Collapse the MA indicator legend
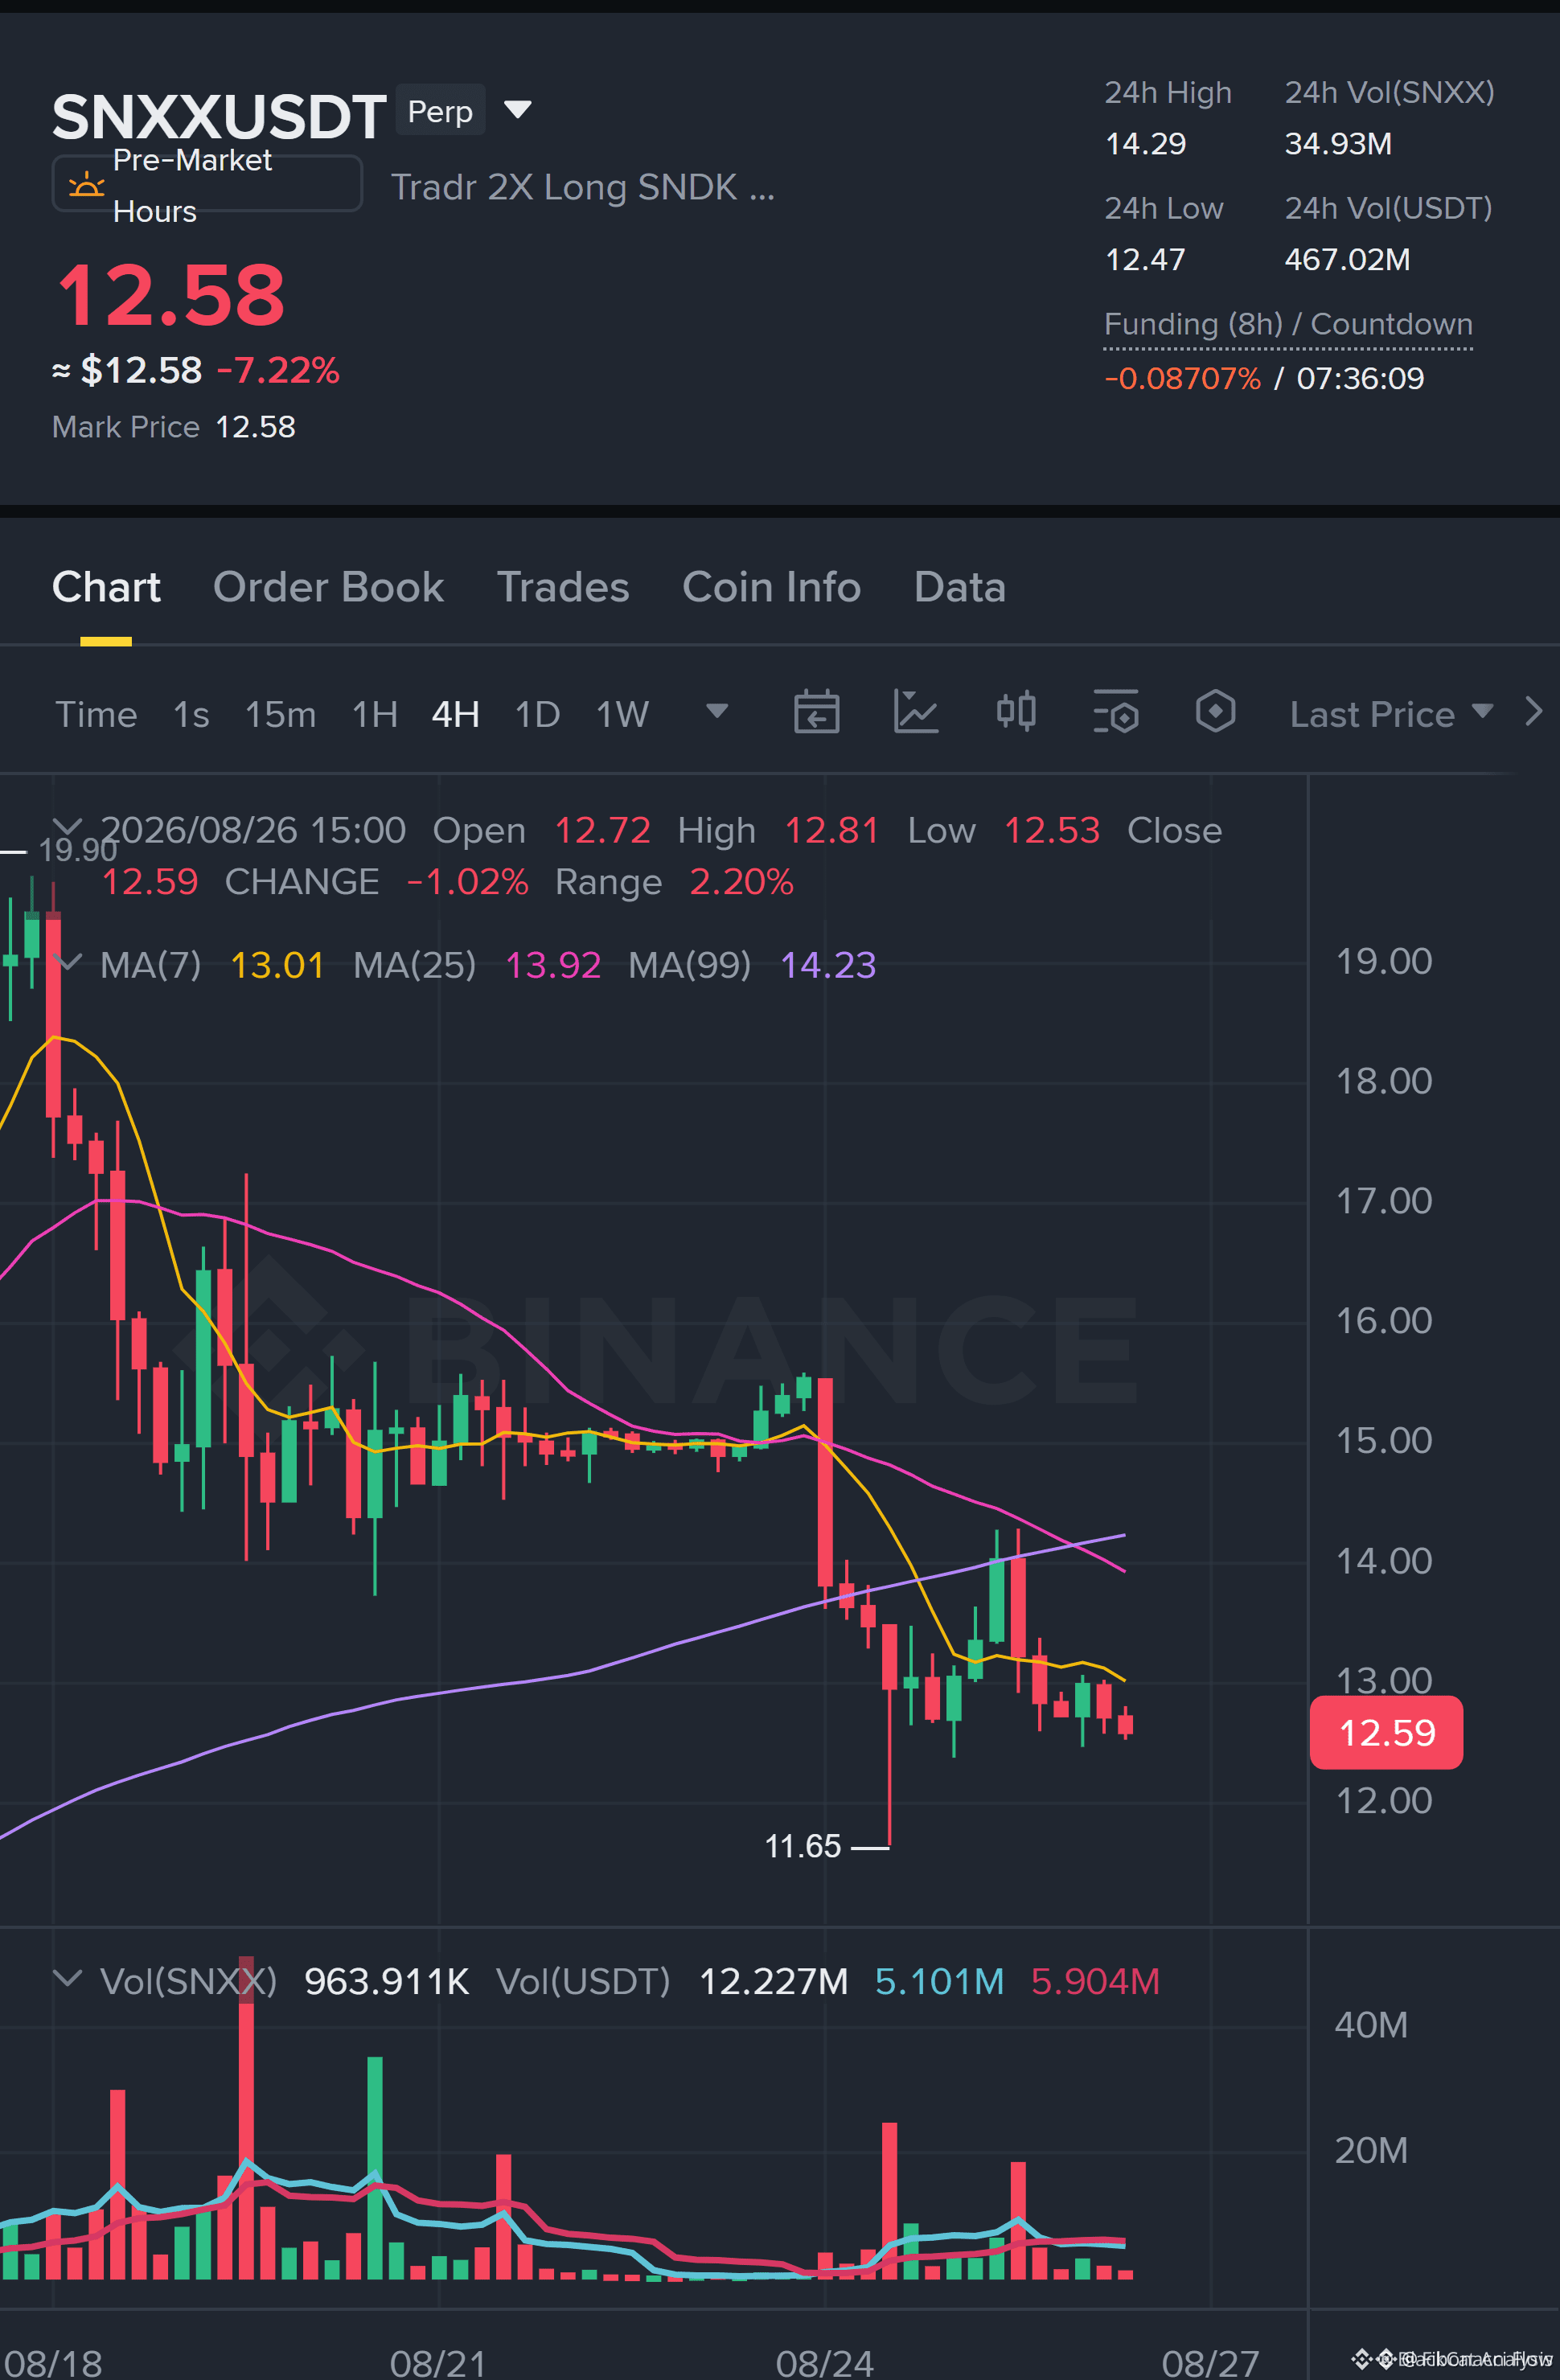Image resolution: width=1560 pixels, height=2380 pixels. pyautogui.click(x=67, y=963)
